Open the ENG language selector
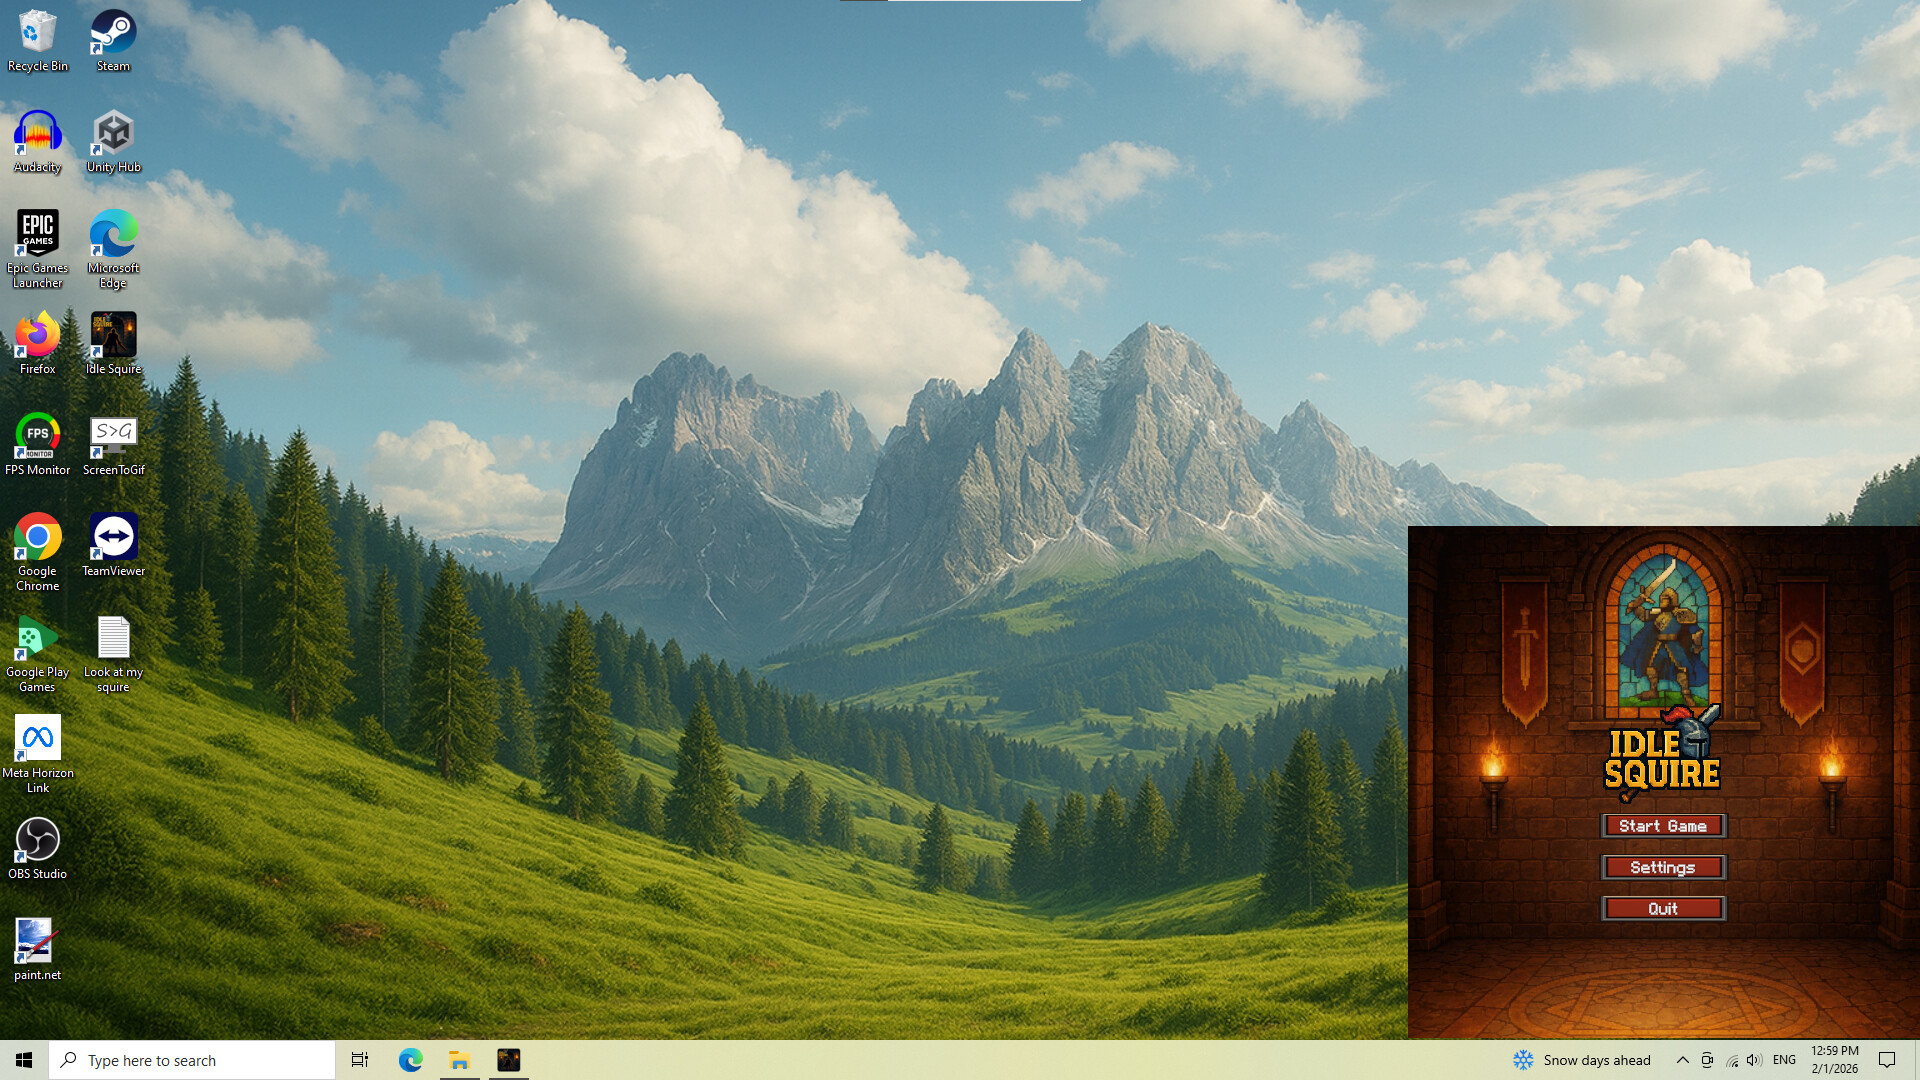This screenshot has width=1920, height=1080. pos(1784,1060)
